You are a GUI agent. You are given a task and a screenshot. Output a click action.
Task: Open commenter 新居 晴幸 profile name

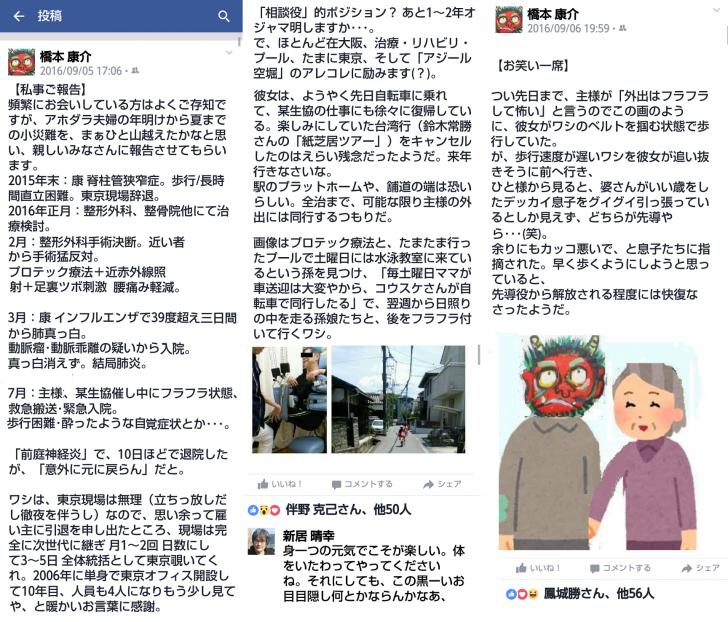tap(308, 536)
